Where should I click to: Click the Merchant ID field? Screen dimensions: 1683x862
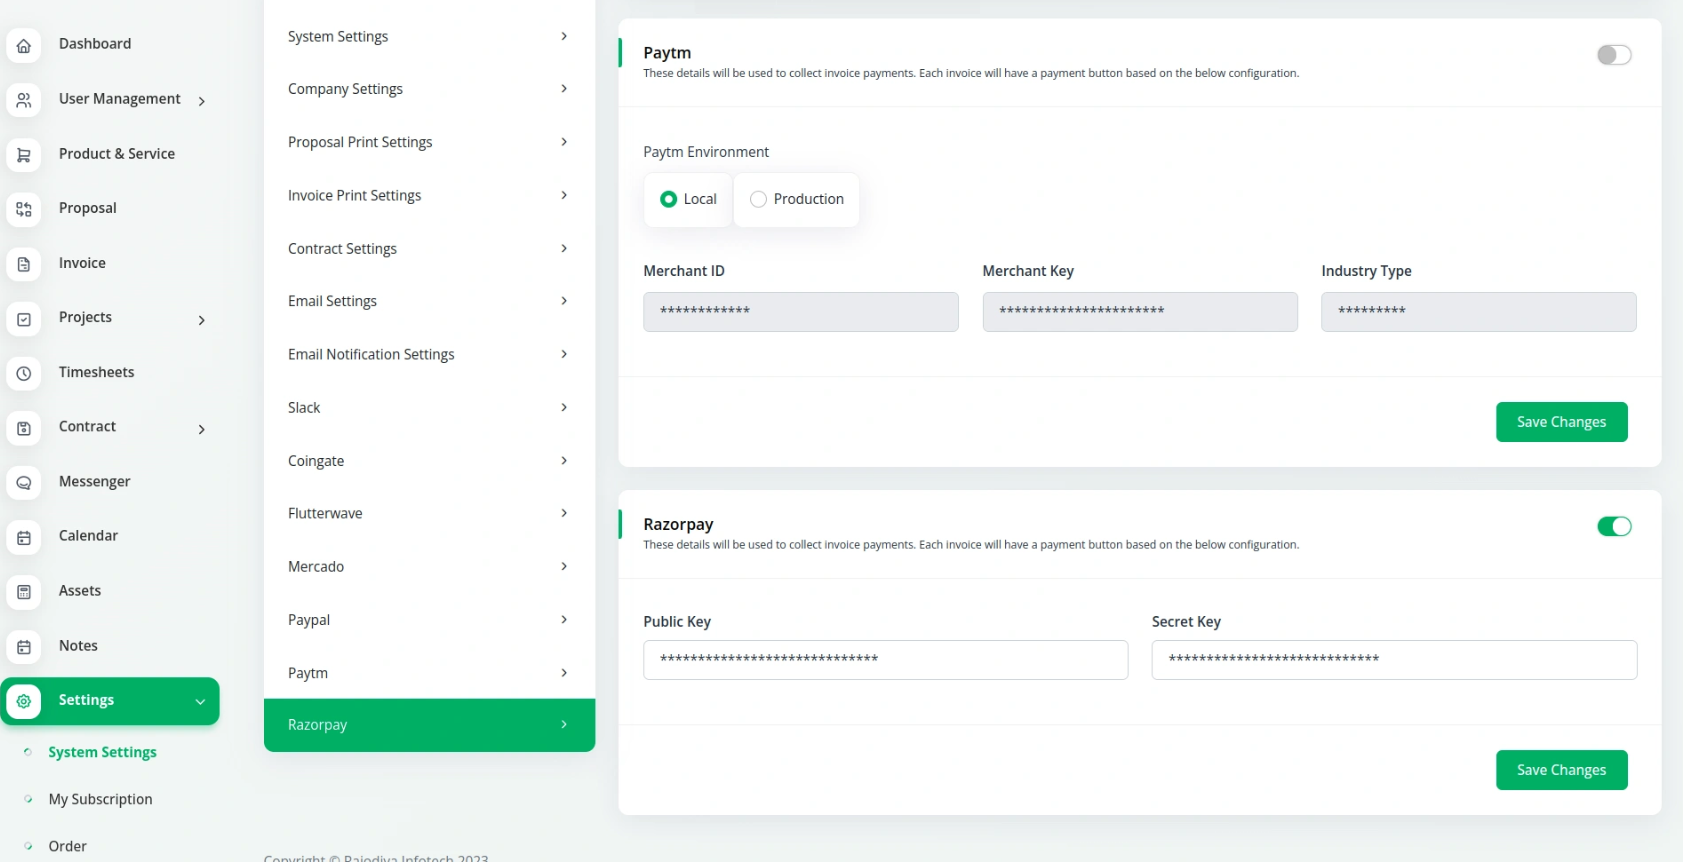point(800,312)
